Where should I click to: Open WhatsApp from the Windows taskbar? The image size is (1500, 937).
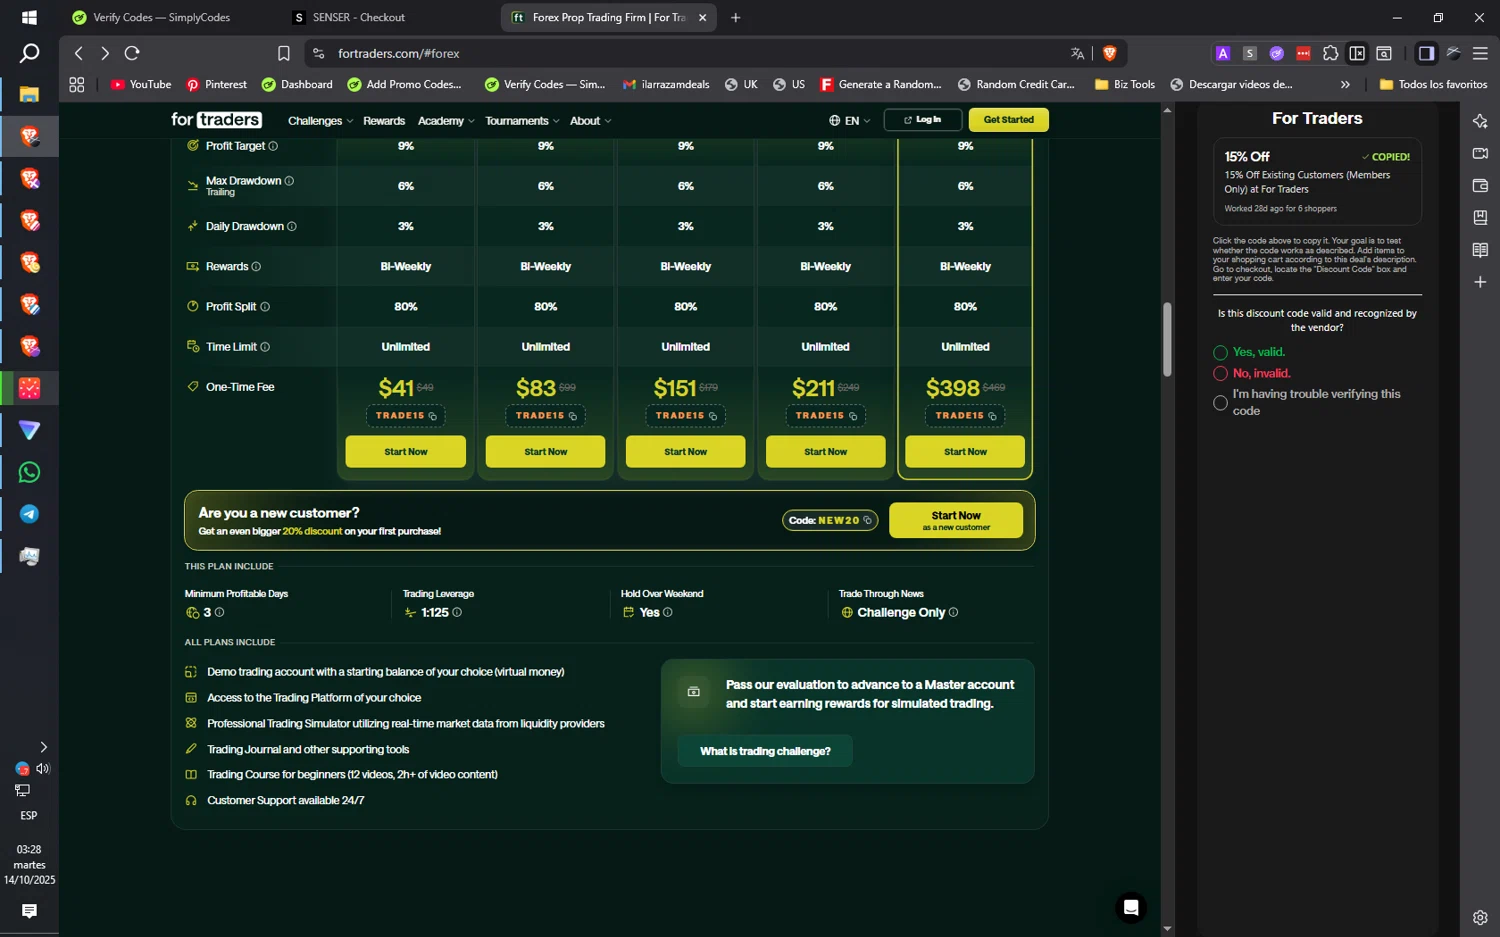(29, 472)
